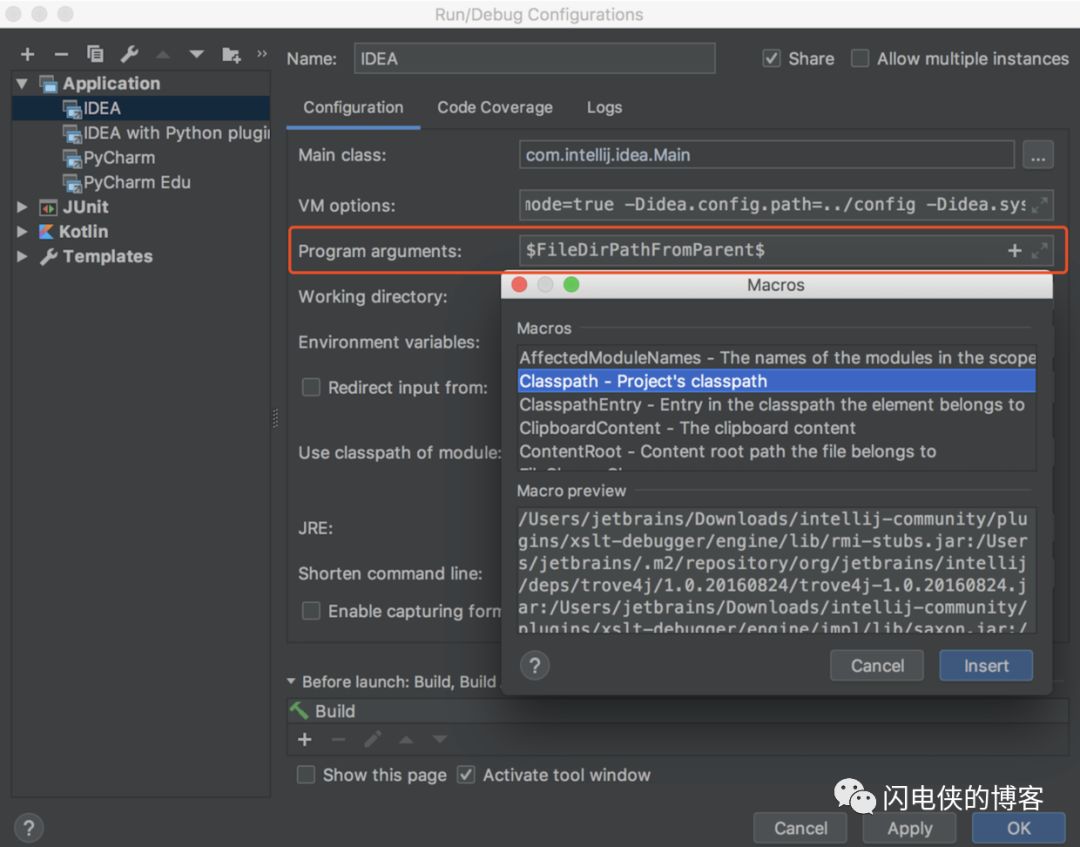Click Insert in Macros dialog
Image resolution: width=1080 pixels, height=847 pixels.
point(986,666)
